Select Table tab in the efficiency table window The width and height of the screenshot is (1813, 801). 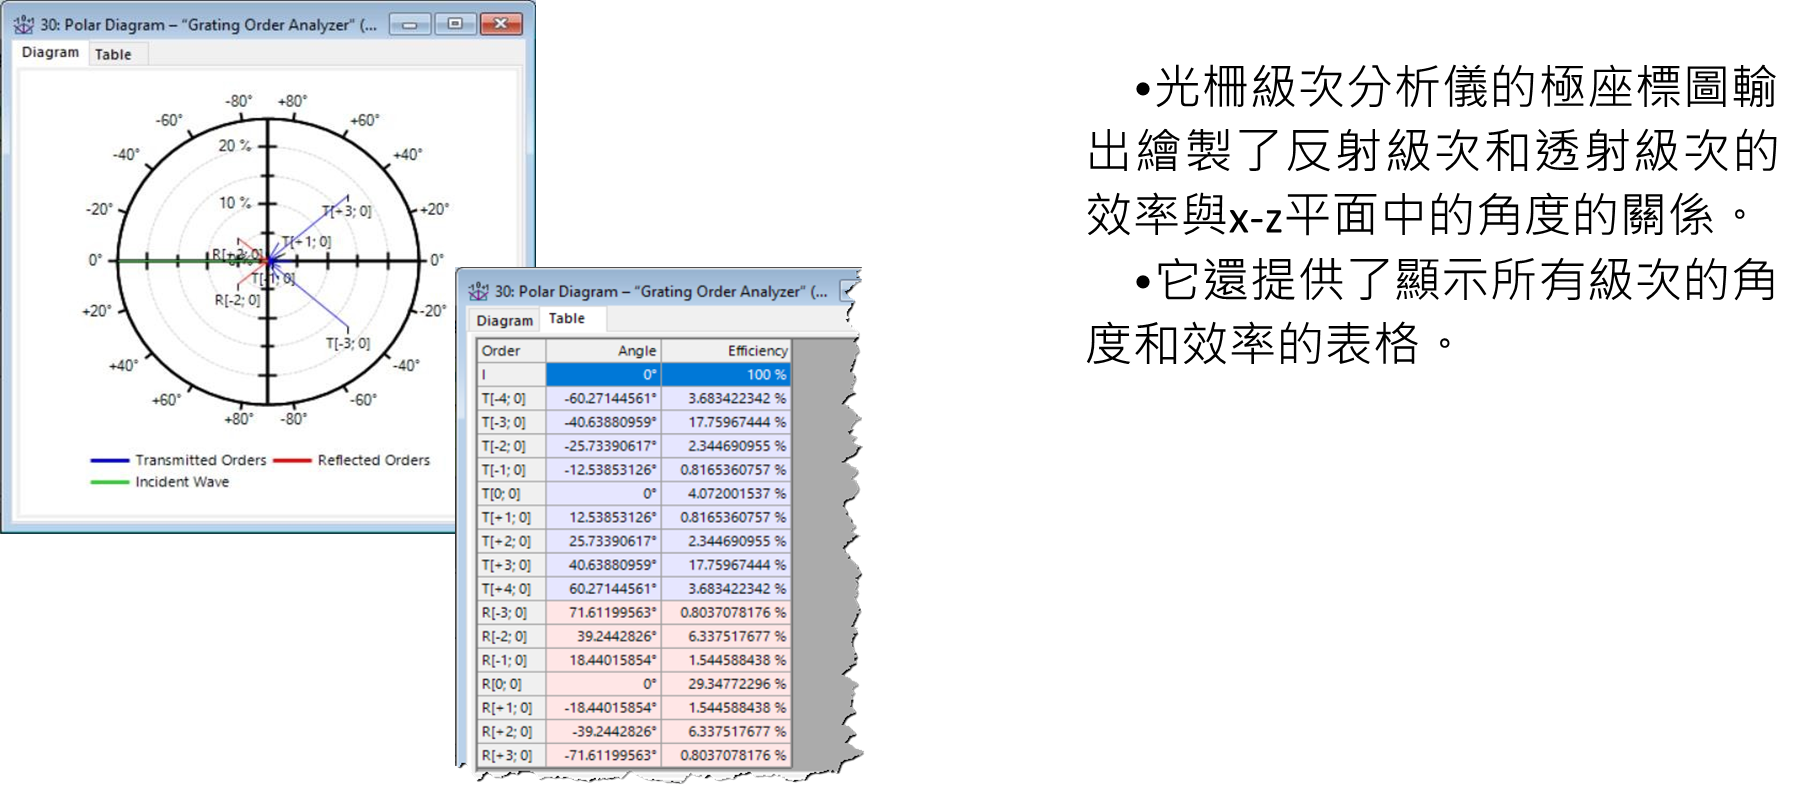point(567,318)
